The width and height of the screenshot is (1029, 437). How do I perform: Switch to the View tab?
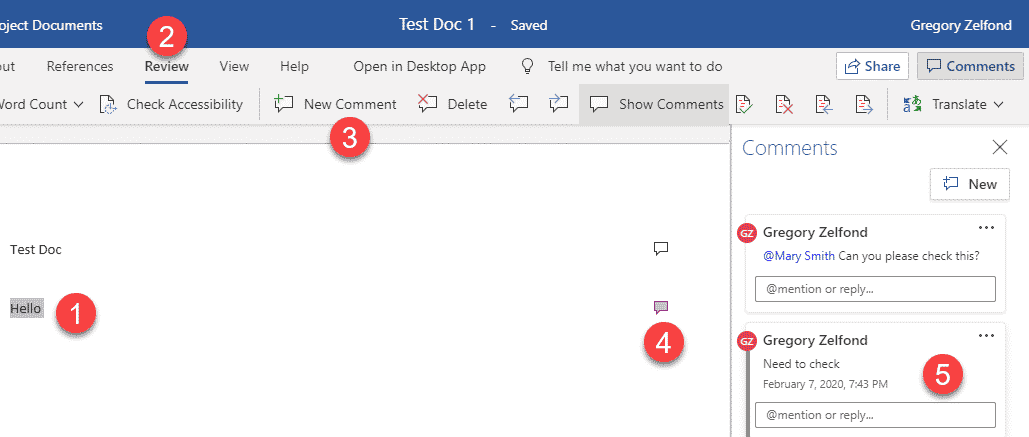pyautogui.click(x=234, y=66)
